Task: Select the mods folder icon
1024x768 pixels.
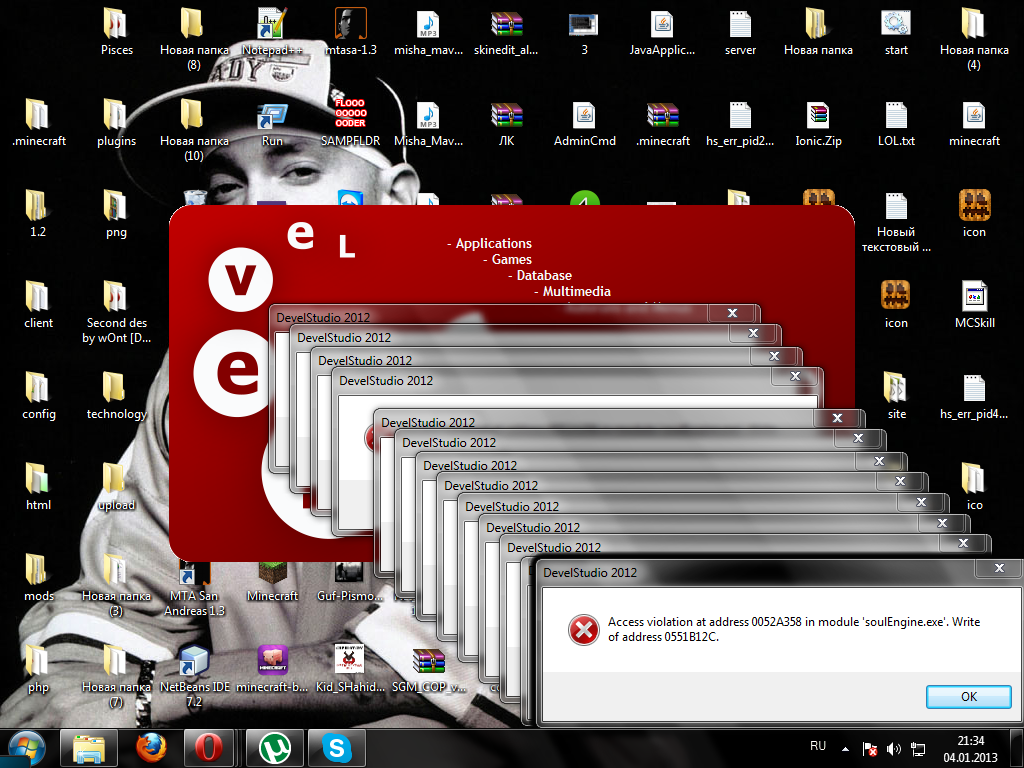Action: point(38,577)
